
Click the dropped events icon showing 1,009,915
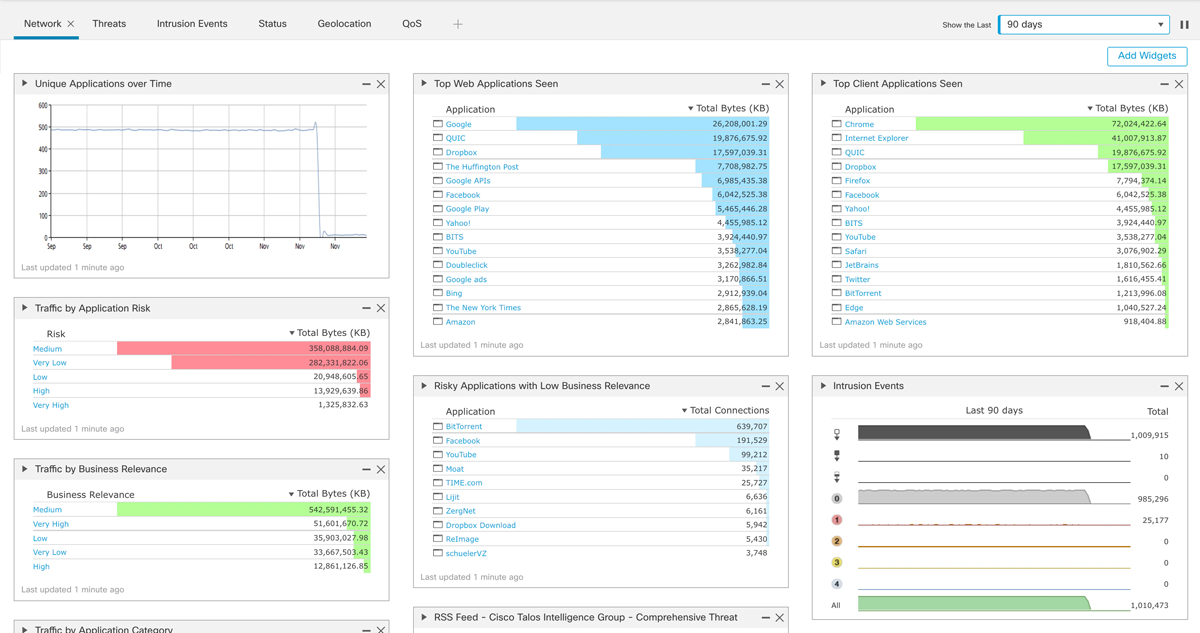pos(837,435)
